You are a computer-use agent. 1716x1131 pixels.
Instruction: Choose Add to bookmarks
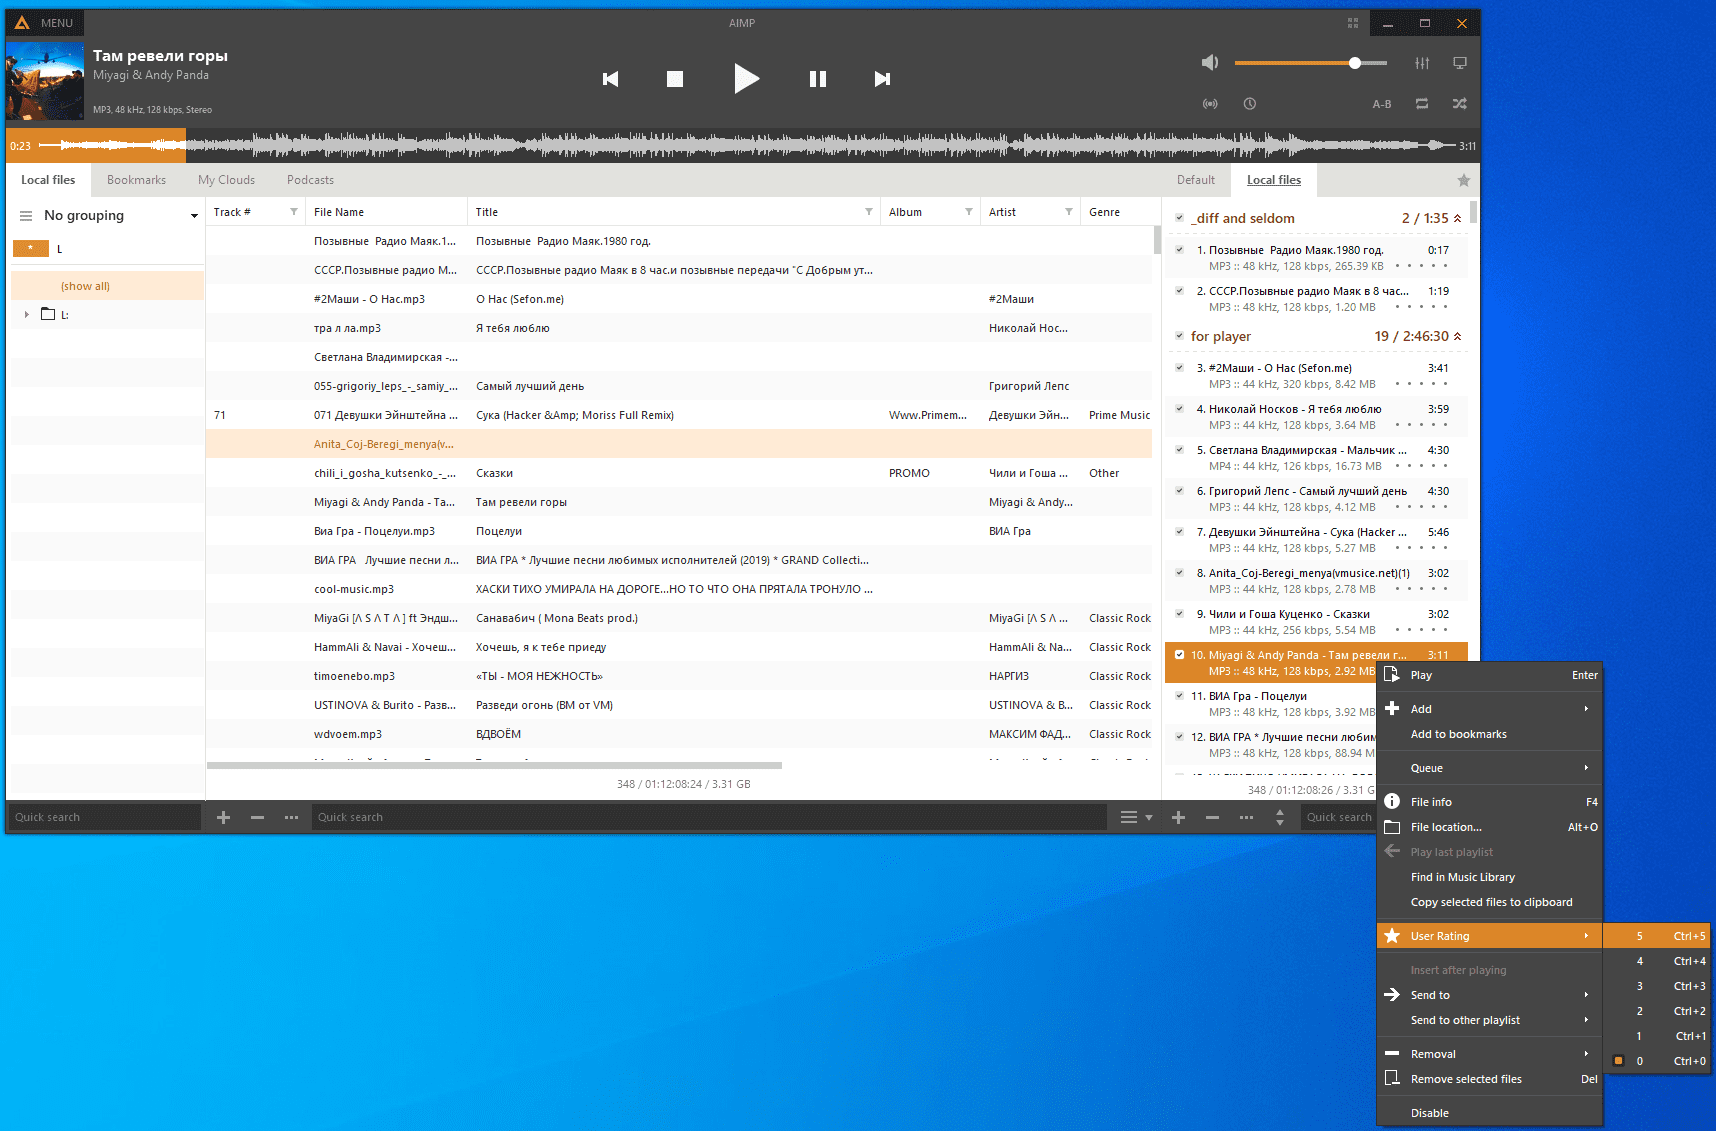coord(1490,734)
